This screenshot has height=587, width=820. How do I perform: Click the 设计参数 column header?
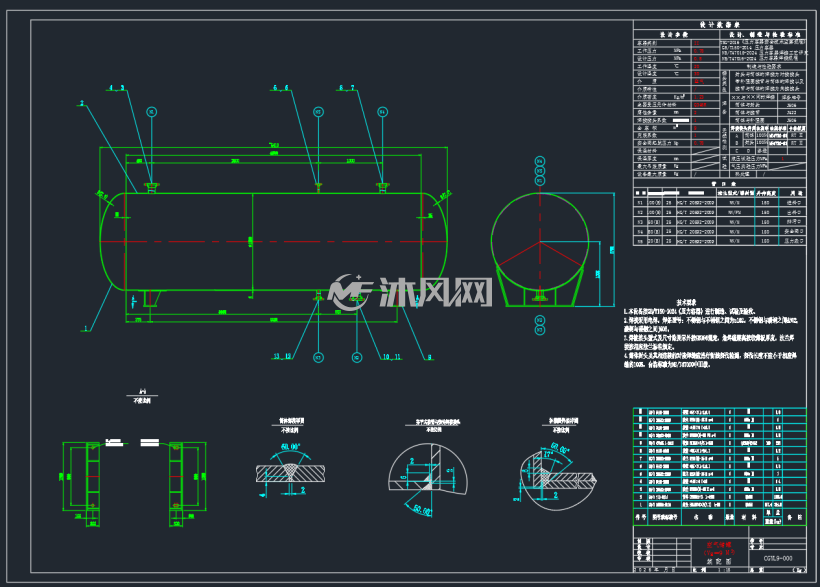coord(674,35)
